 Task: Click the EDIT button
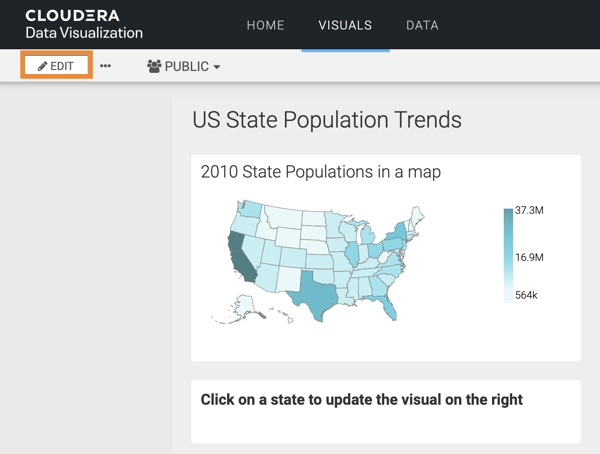coord(57,66)
